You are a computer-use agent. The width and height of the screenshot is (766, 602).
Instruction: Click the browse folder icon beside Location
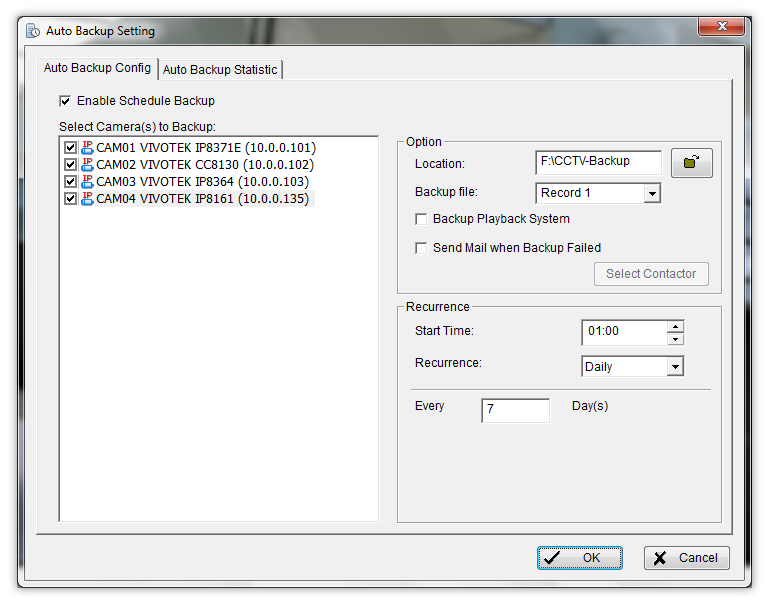691,163
